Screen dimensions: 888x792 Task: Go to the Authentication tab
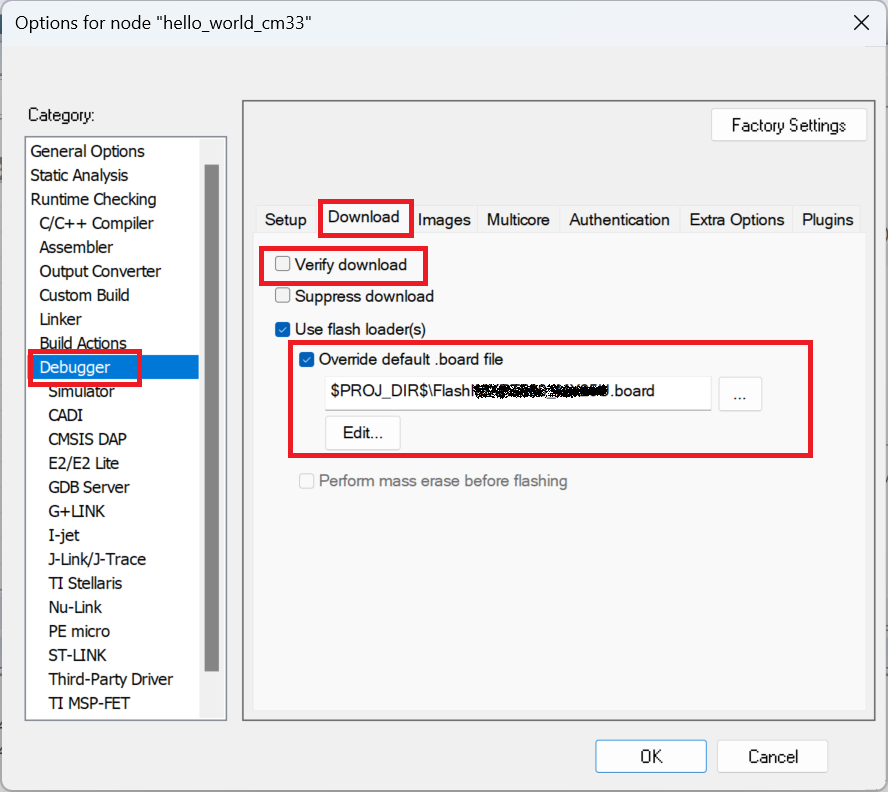tap(619, 220)
